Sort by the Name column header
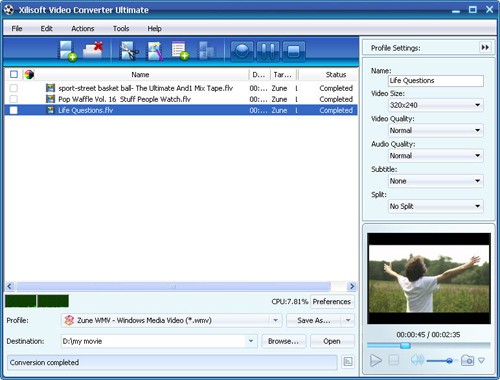Screen dimensions: 500x380 140,74
